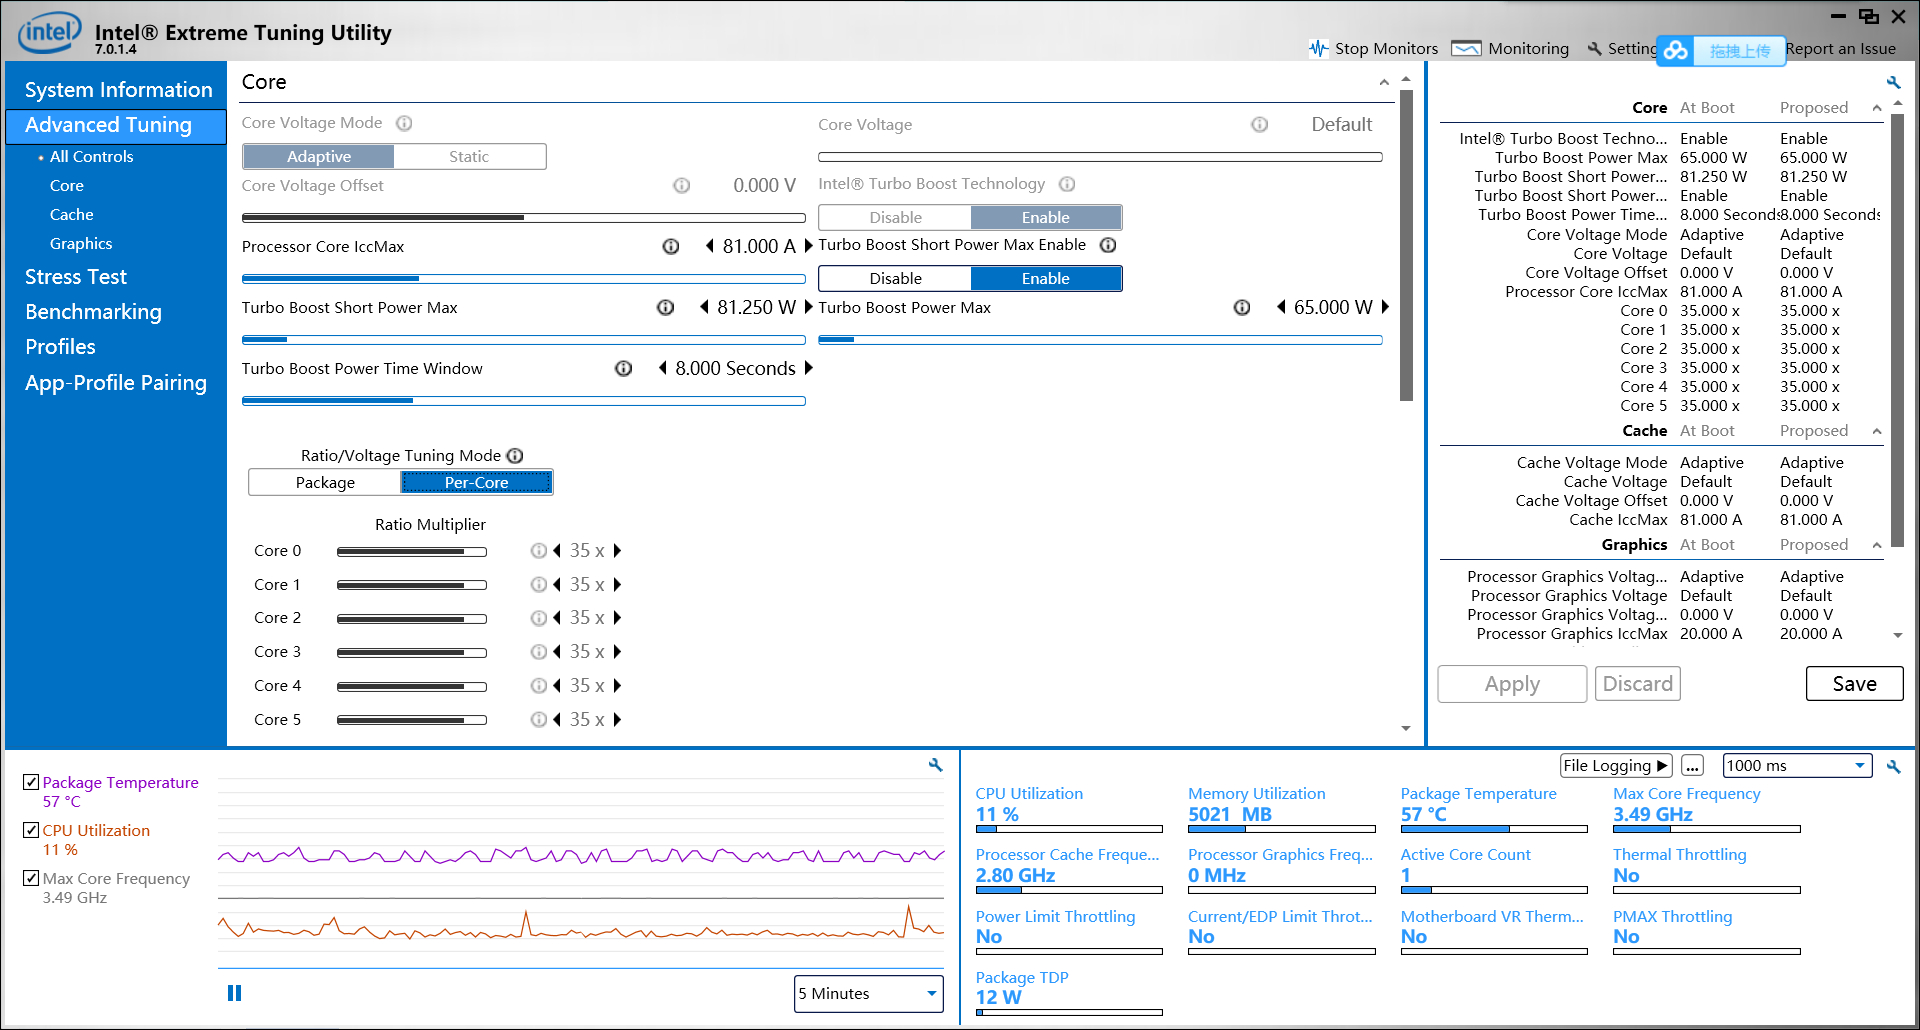Collapse Cache group in proposed panel

click(1876, 431)
